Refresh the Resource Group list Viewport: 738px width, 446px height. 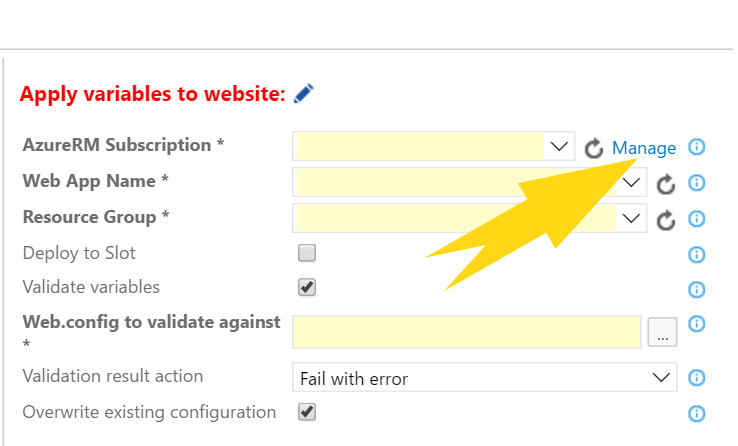pos(666,220)
